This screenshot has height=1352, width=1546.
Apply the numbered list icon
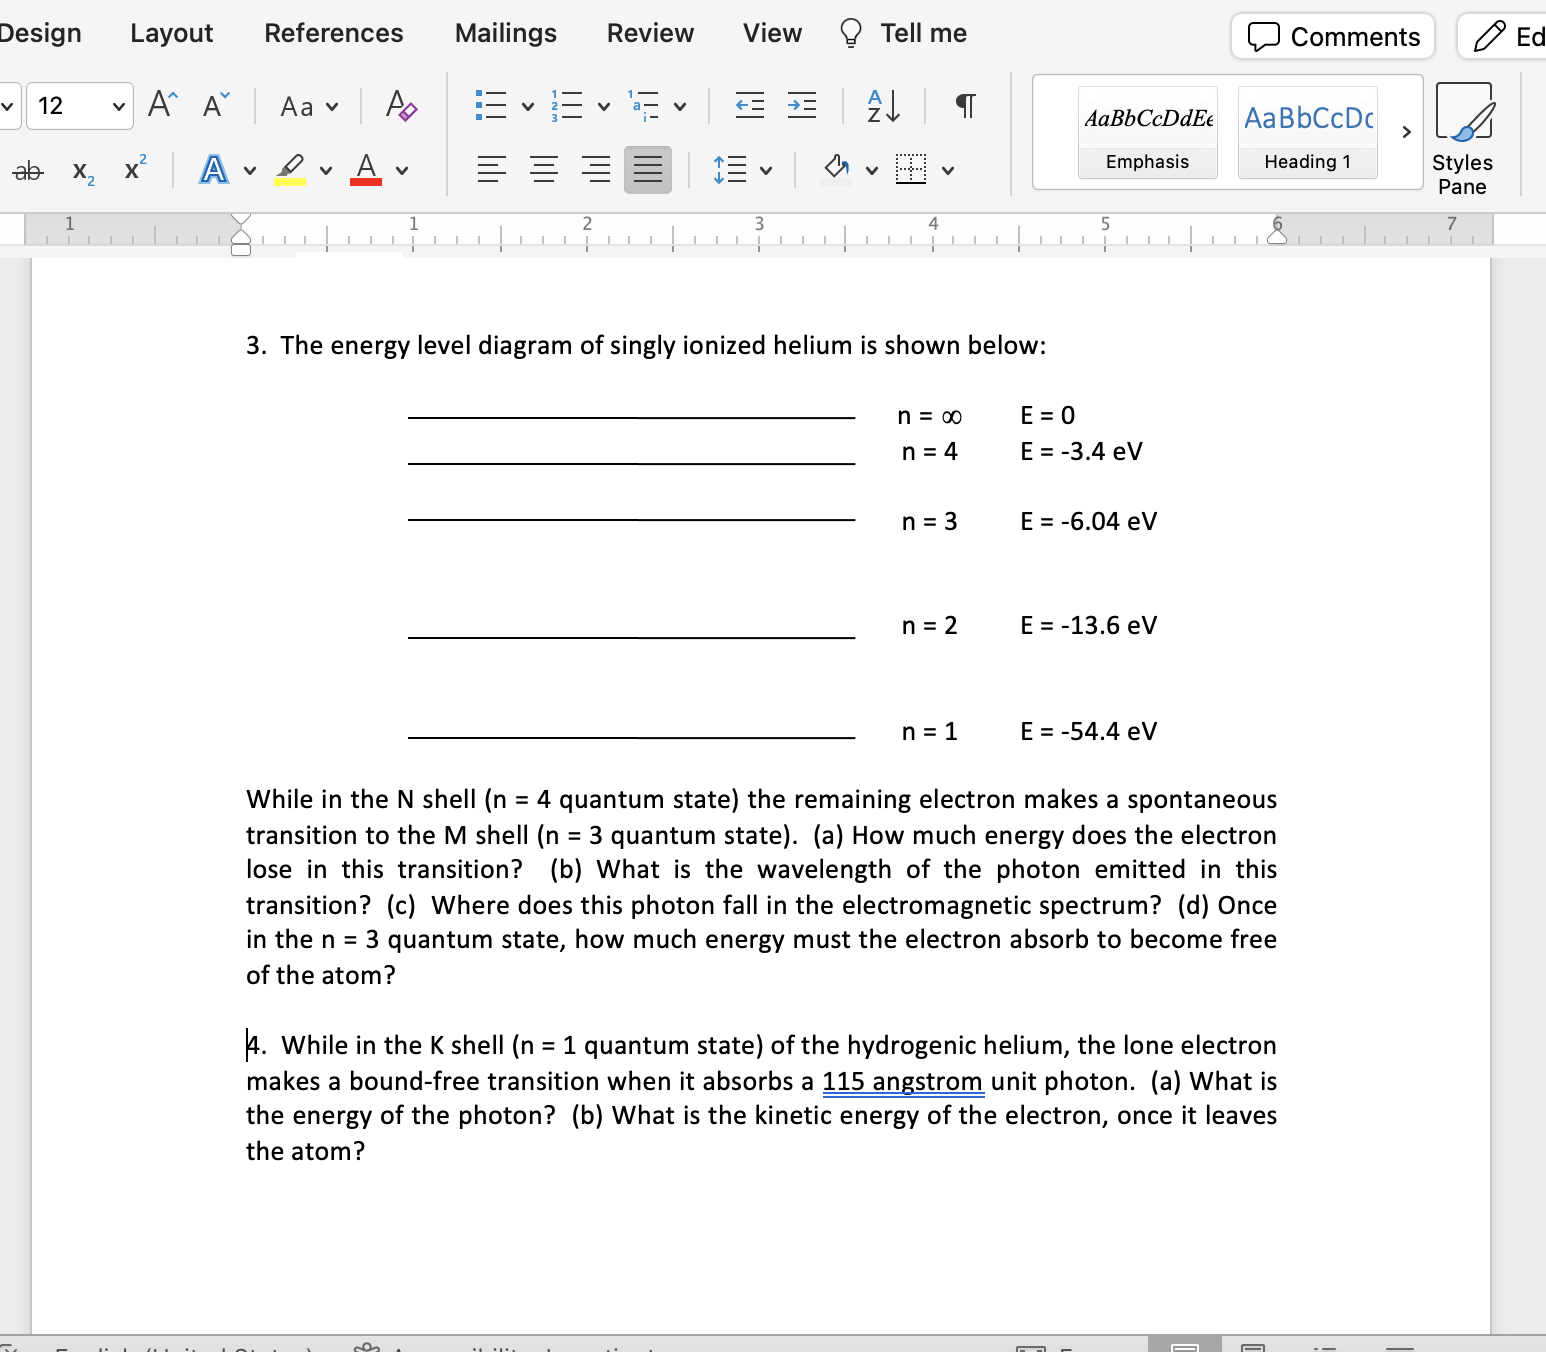coord(566,105)
